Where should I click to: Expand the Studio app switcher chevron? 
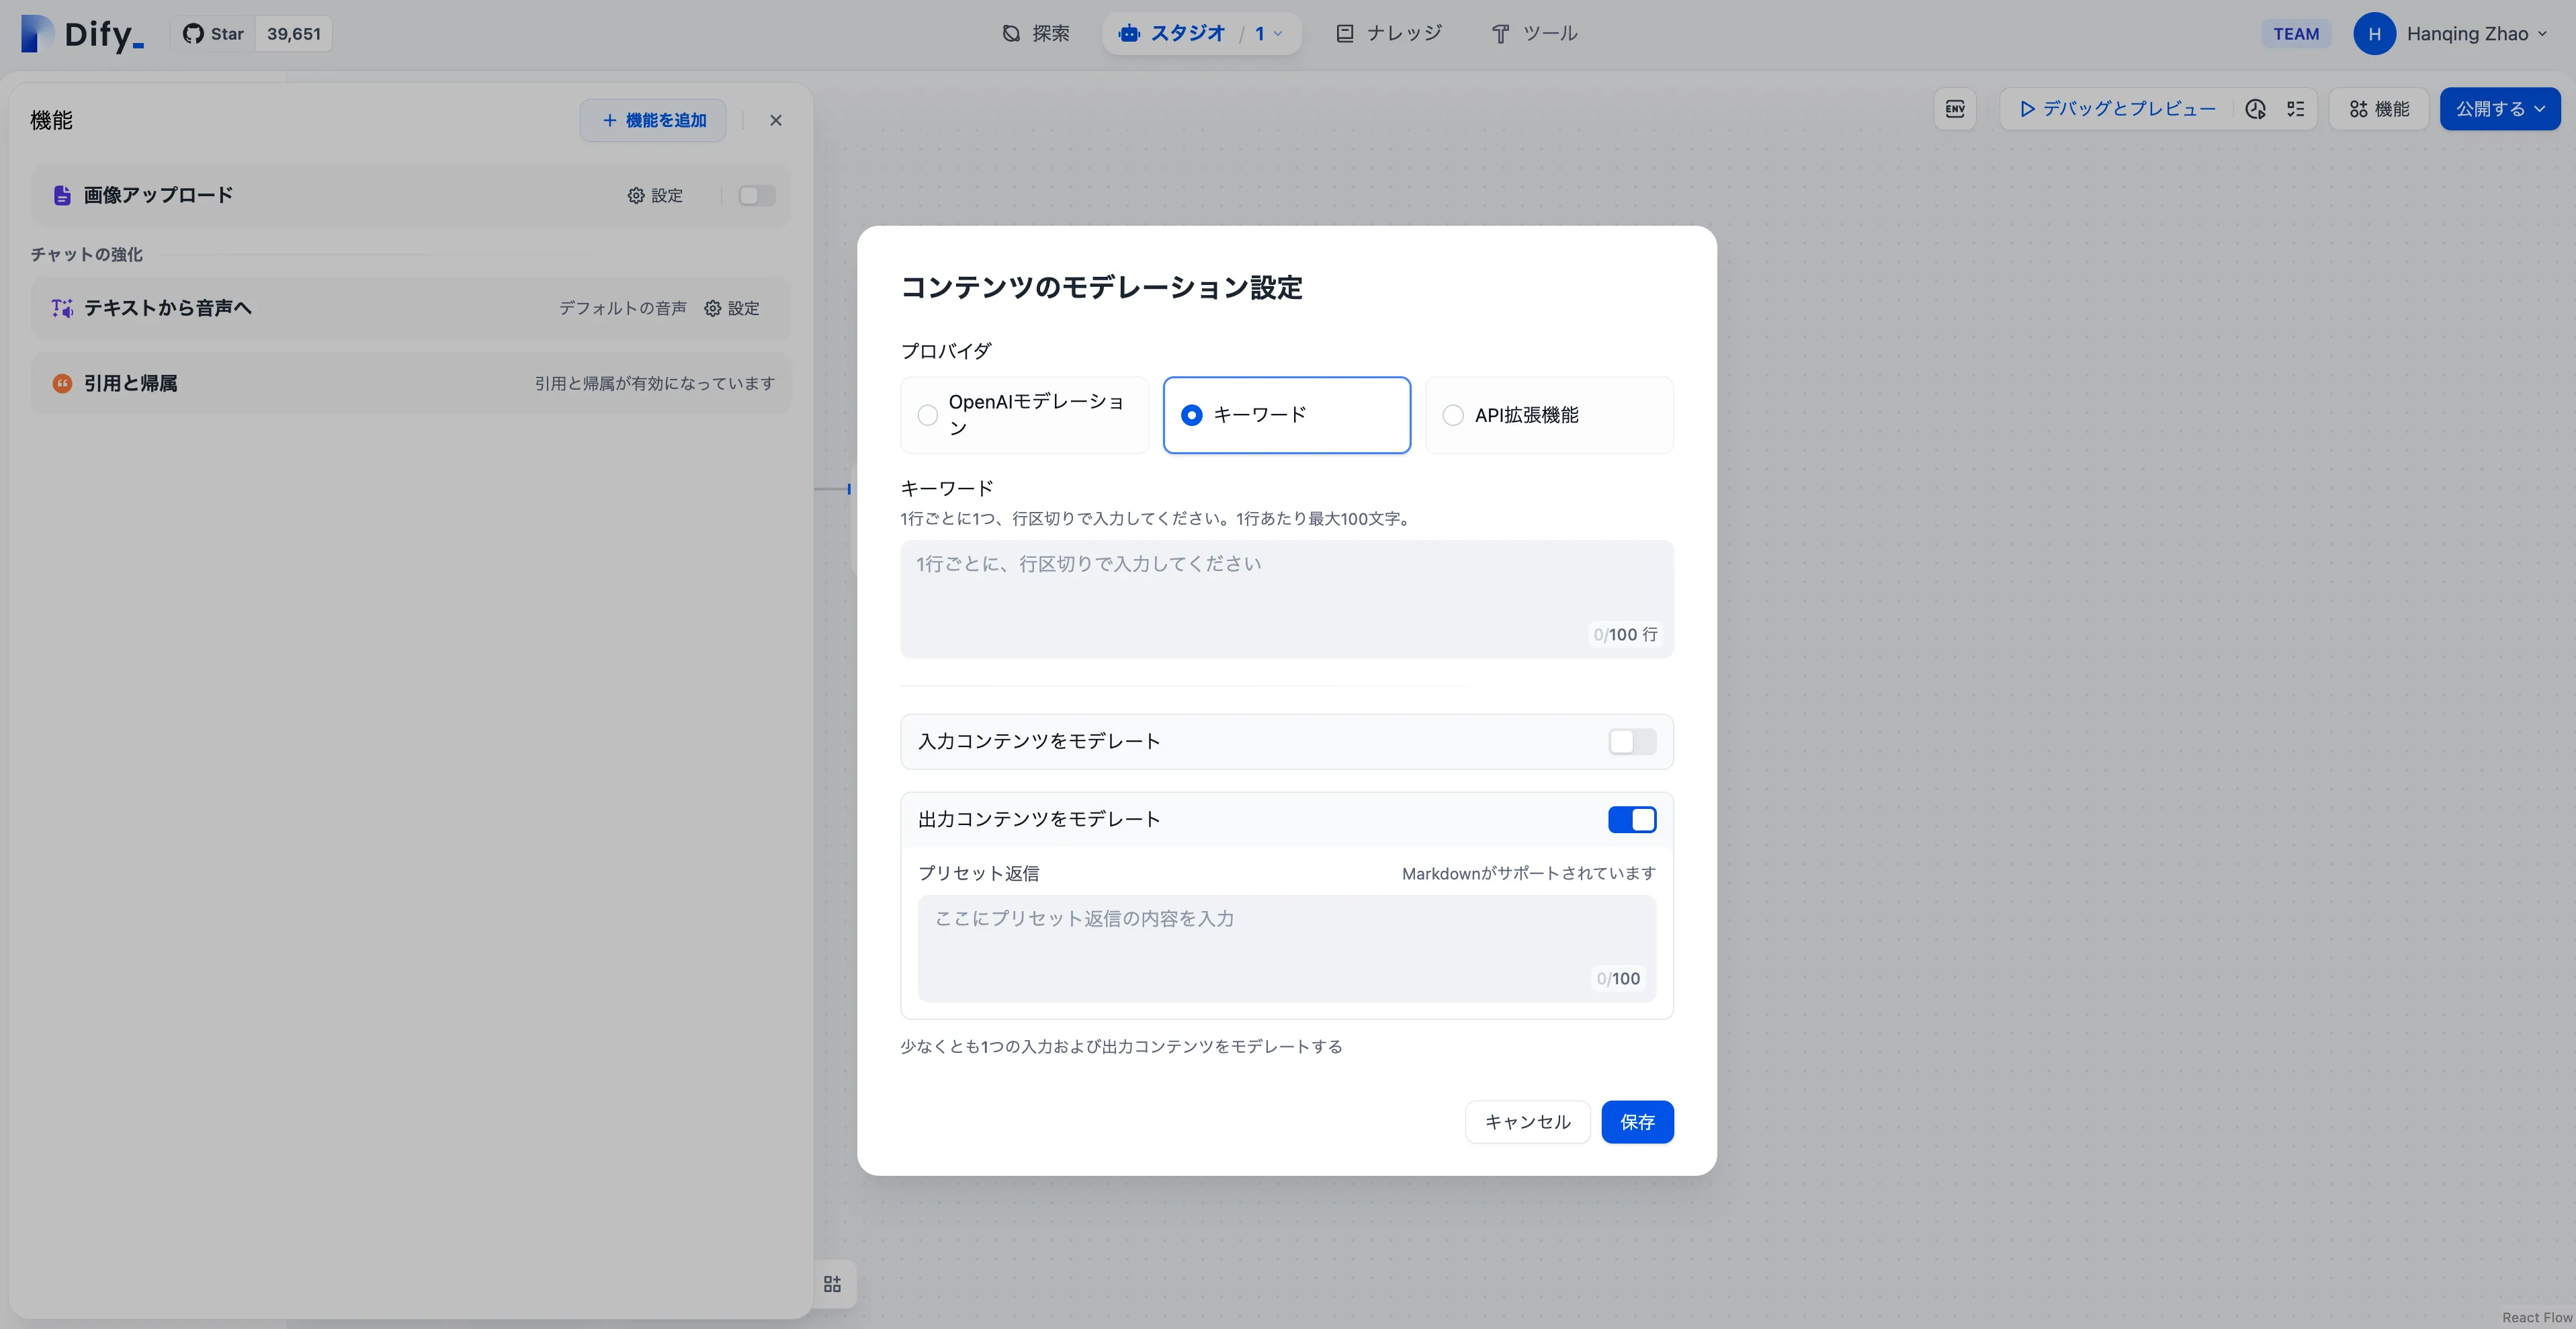[x=1277, y=34]
